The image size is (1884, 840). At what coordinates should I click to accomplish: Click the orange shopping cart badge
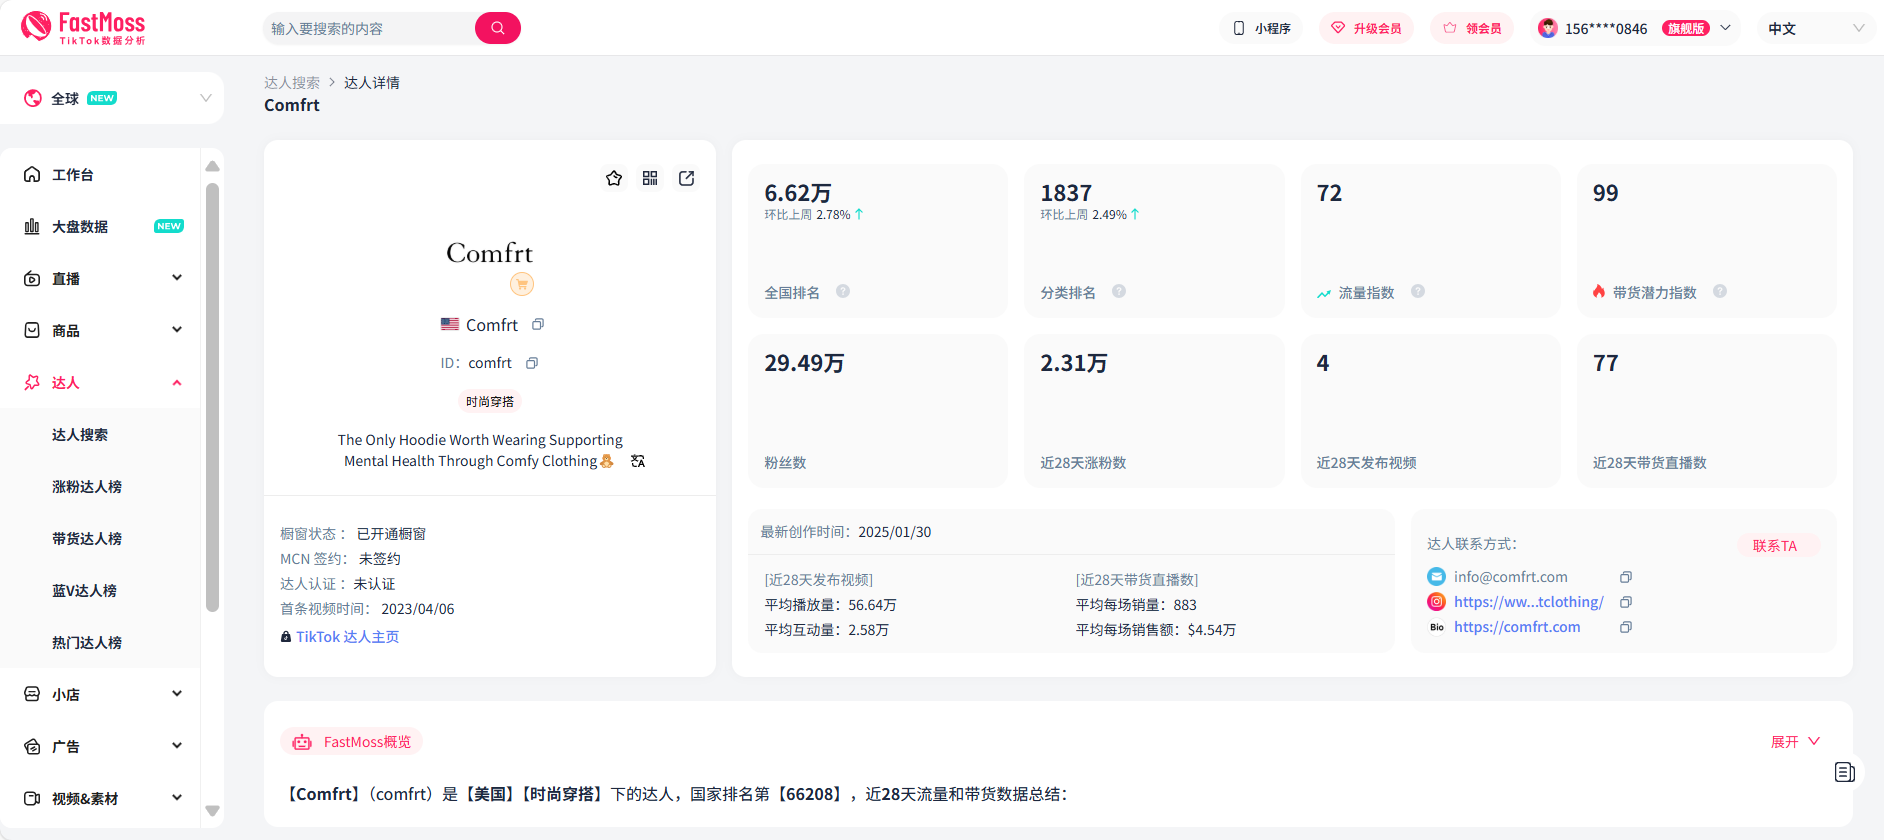522,284
